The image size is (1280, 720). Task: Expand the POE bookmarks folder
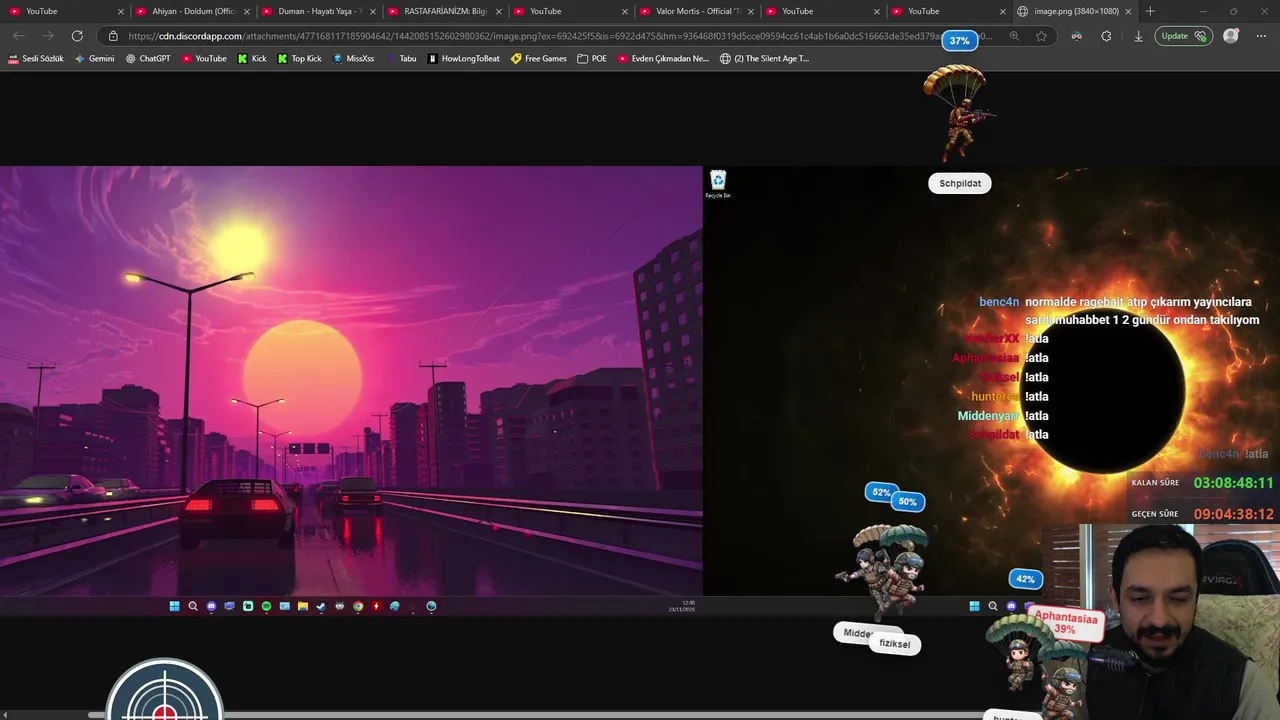(x=592, y=58)
